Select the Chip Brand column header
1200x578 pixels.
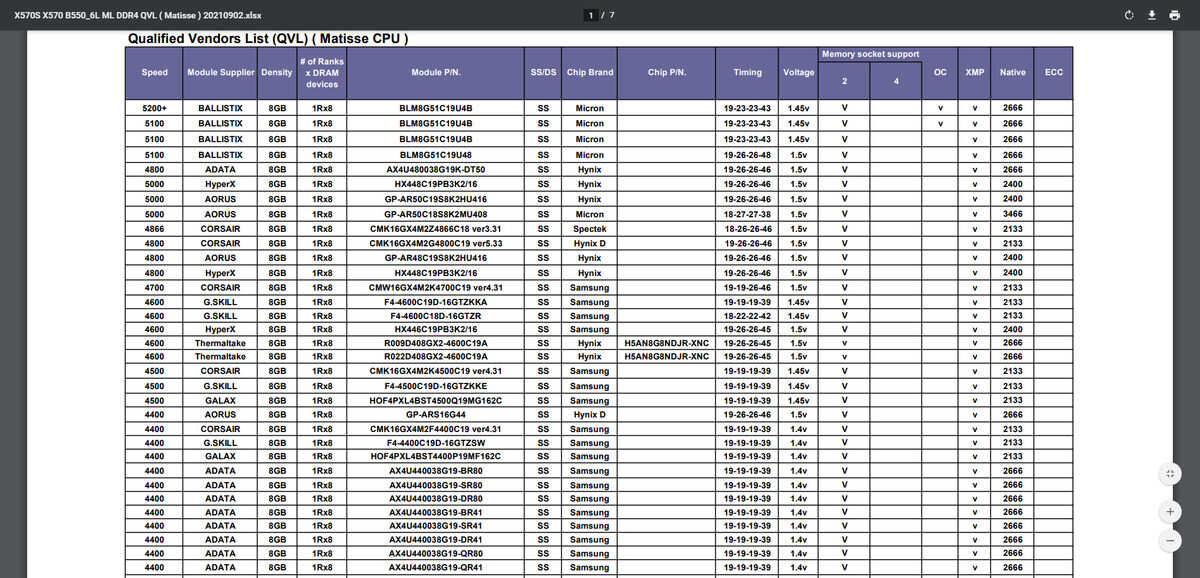coord(590,72)
